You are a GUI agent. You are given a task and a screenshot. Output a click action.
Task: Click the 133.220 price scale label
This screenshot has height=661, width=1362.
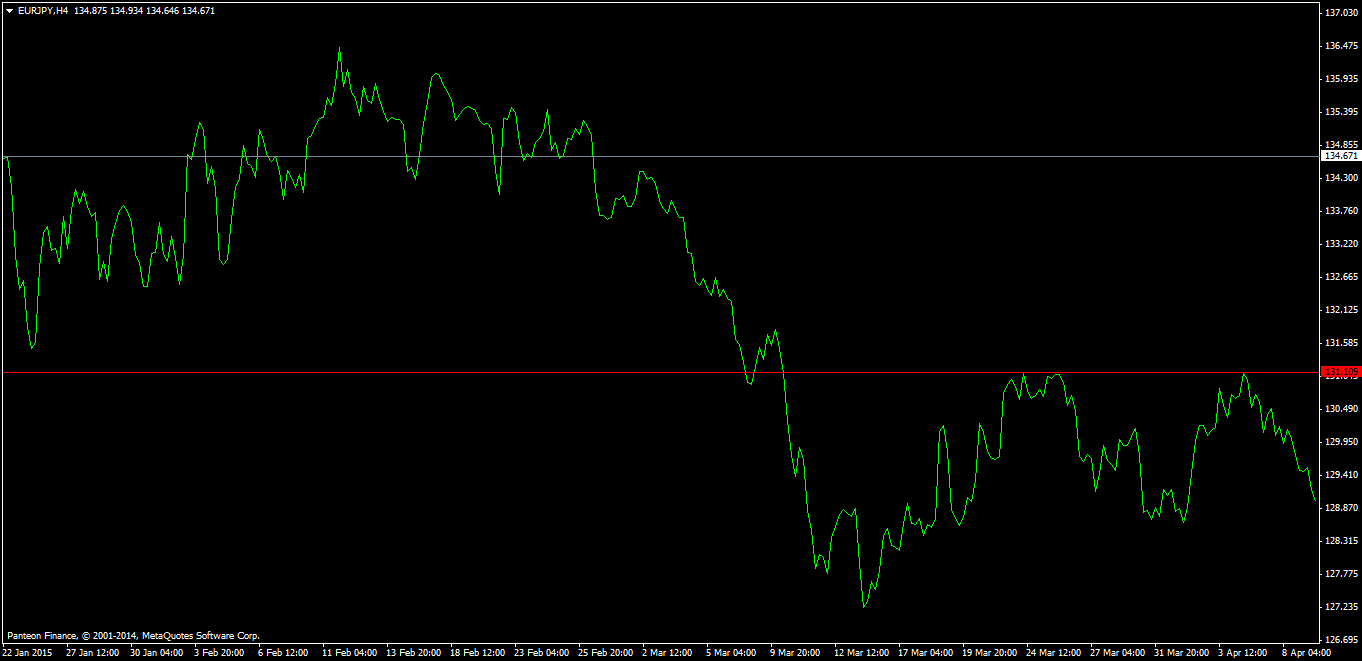(x=1340, y=244)
